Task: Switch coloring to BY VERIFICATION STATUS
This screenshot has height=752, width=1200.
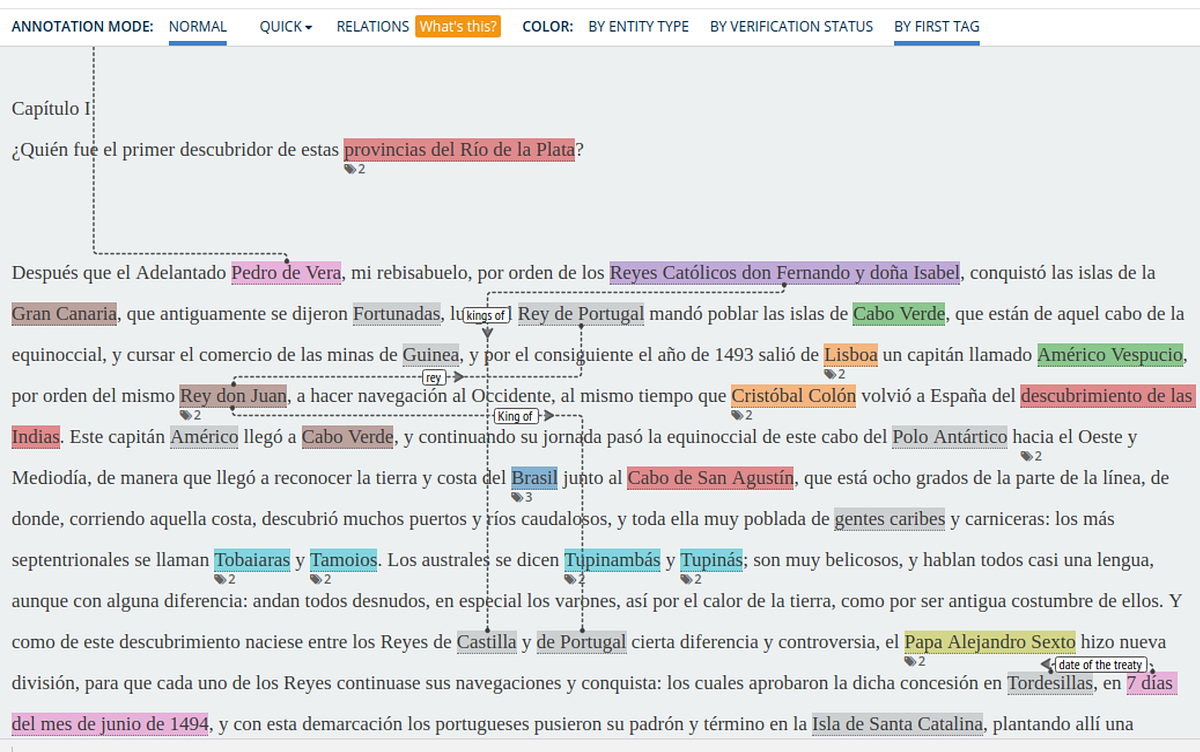Action: point(791,26)
